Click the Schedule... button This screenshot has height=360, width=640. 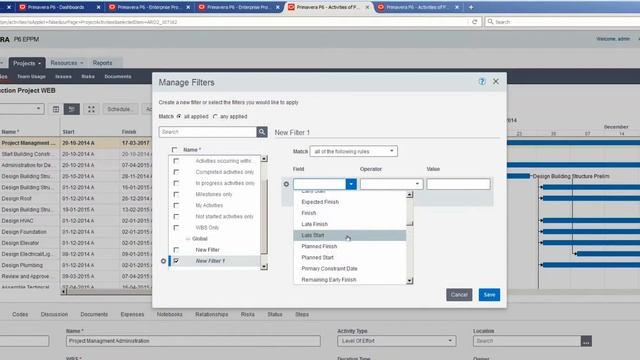(x=120, y=109)
